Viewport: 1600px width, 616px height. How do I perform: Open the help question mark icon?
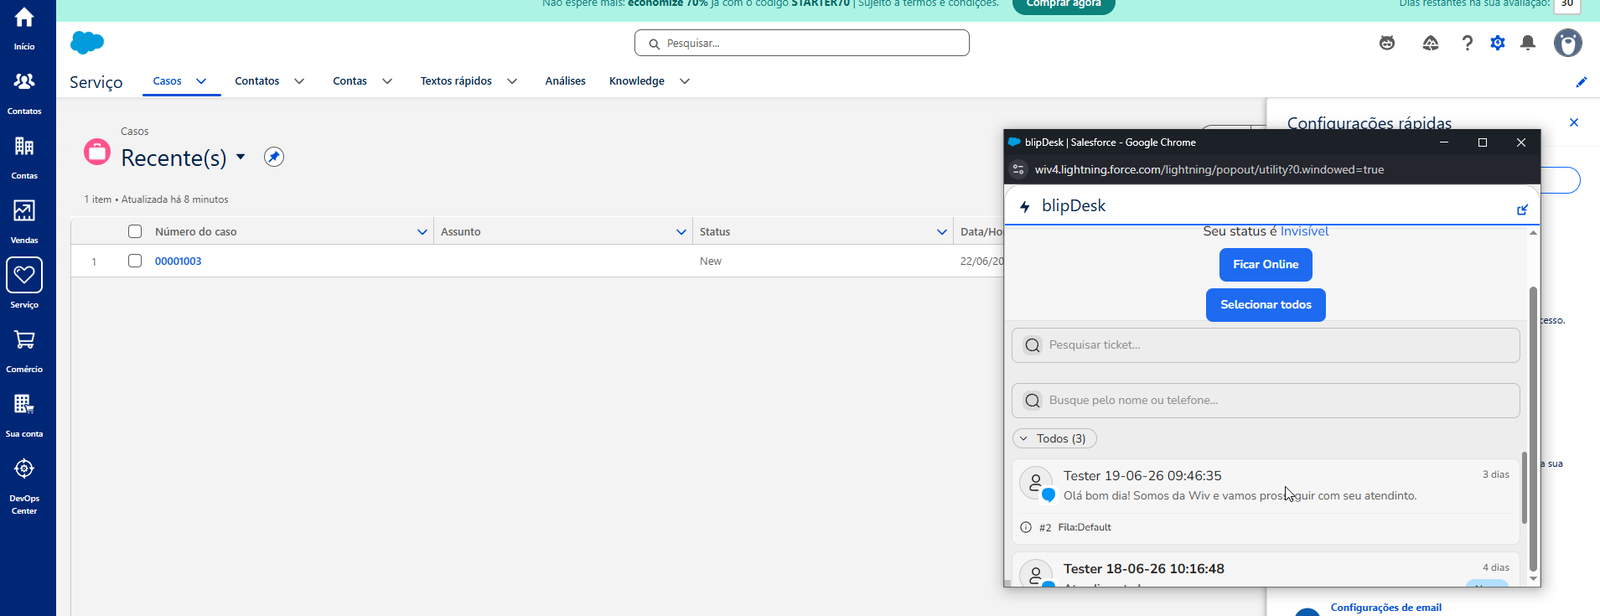[1467, 43]
